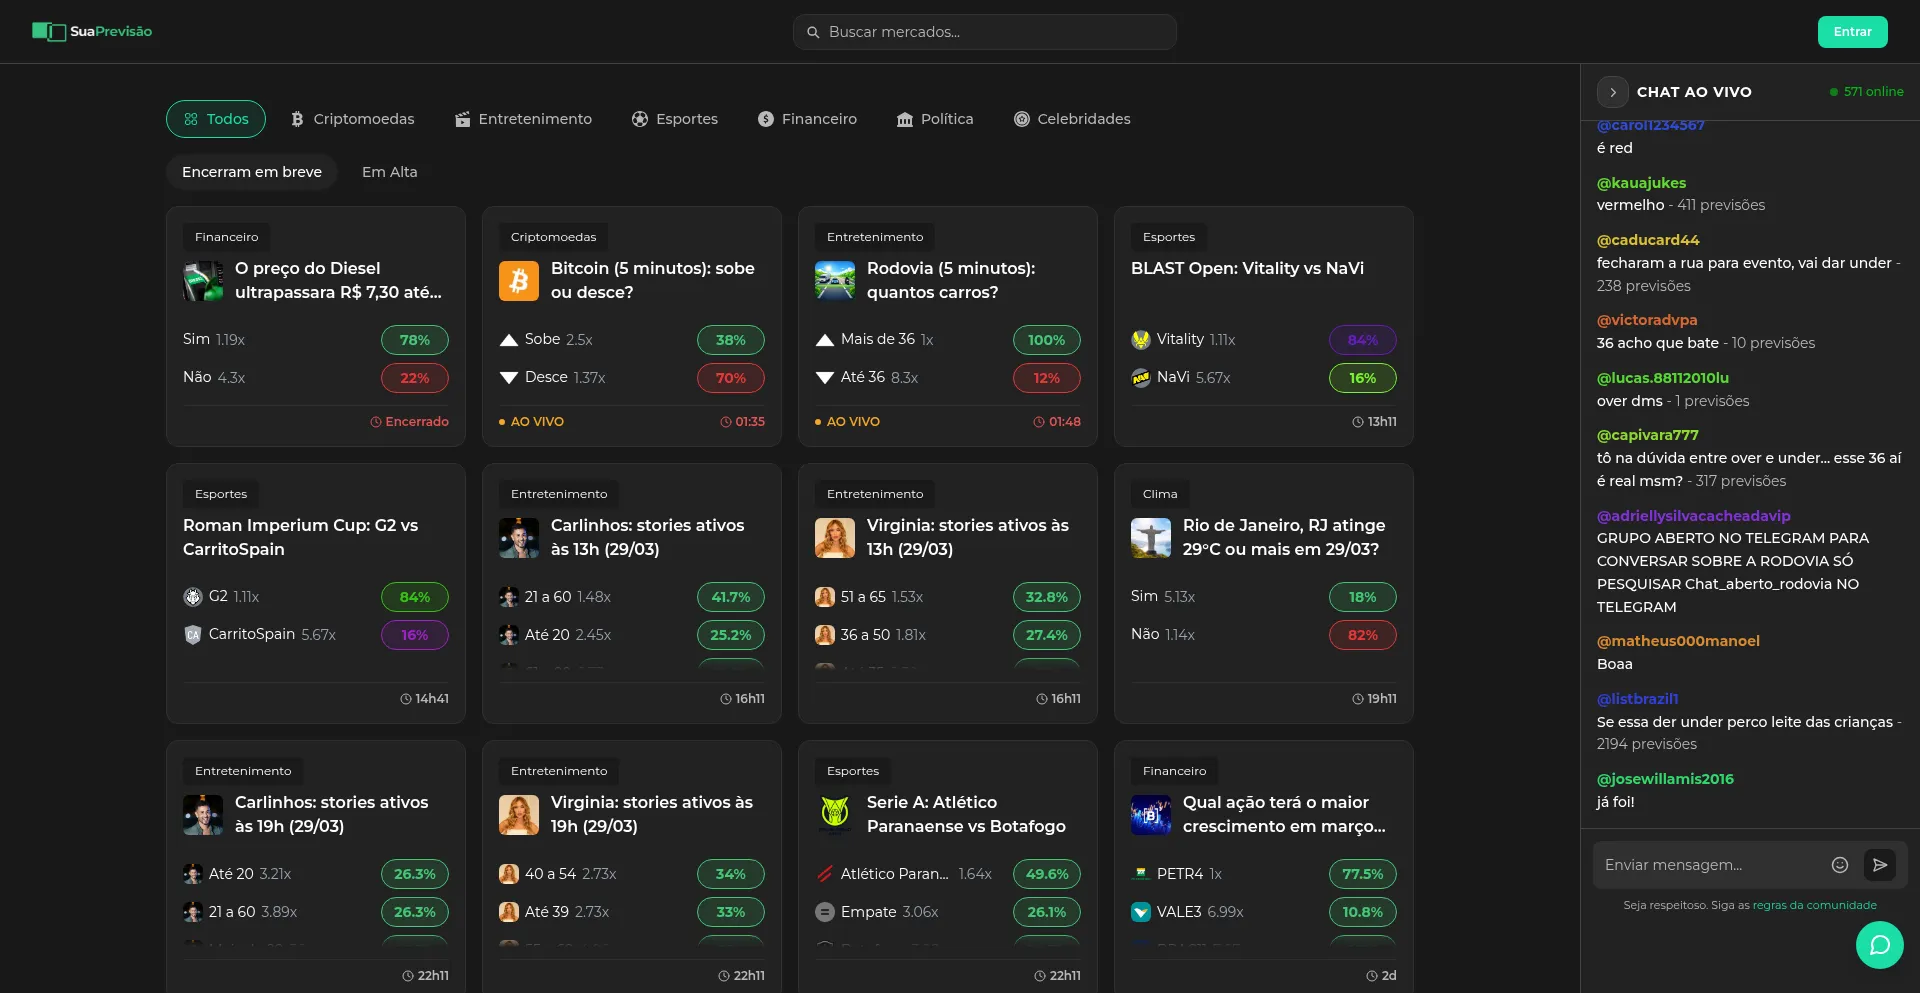Switch to the Em Alta filter
This screenshot has height=993, width=1920.
[x=390, y=172]
